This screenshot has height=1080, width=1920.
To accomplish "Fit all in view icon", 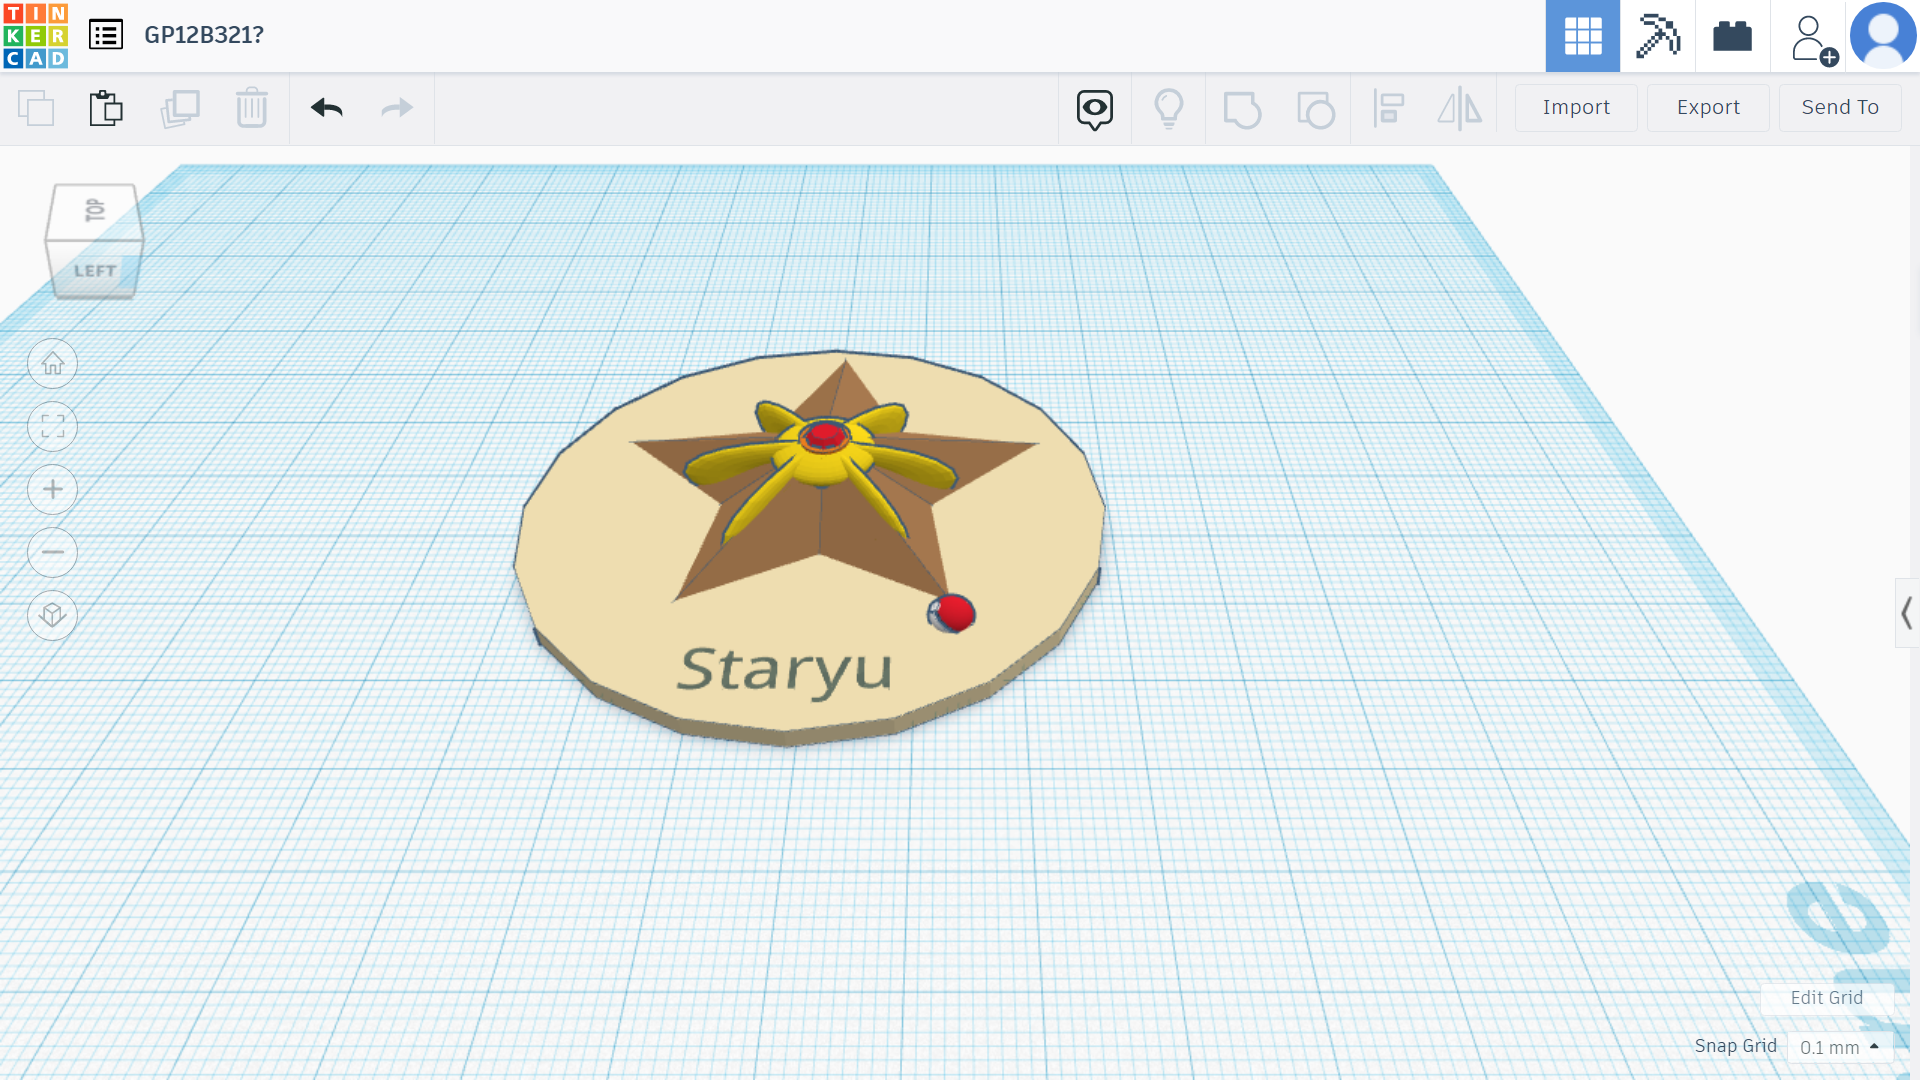I will (x=53, y=427).
